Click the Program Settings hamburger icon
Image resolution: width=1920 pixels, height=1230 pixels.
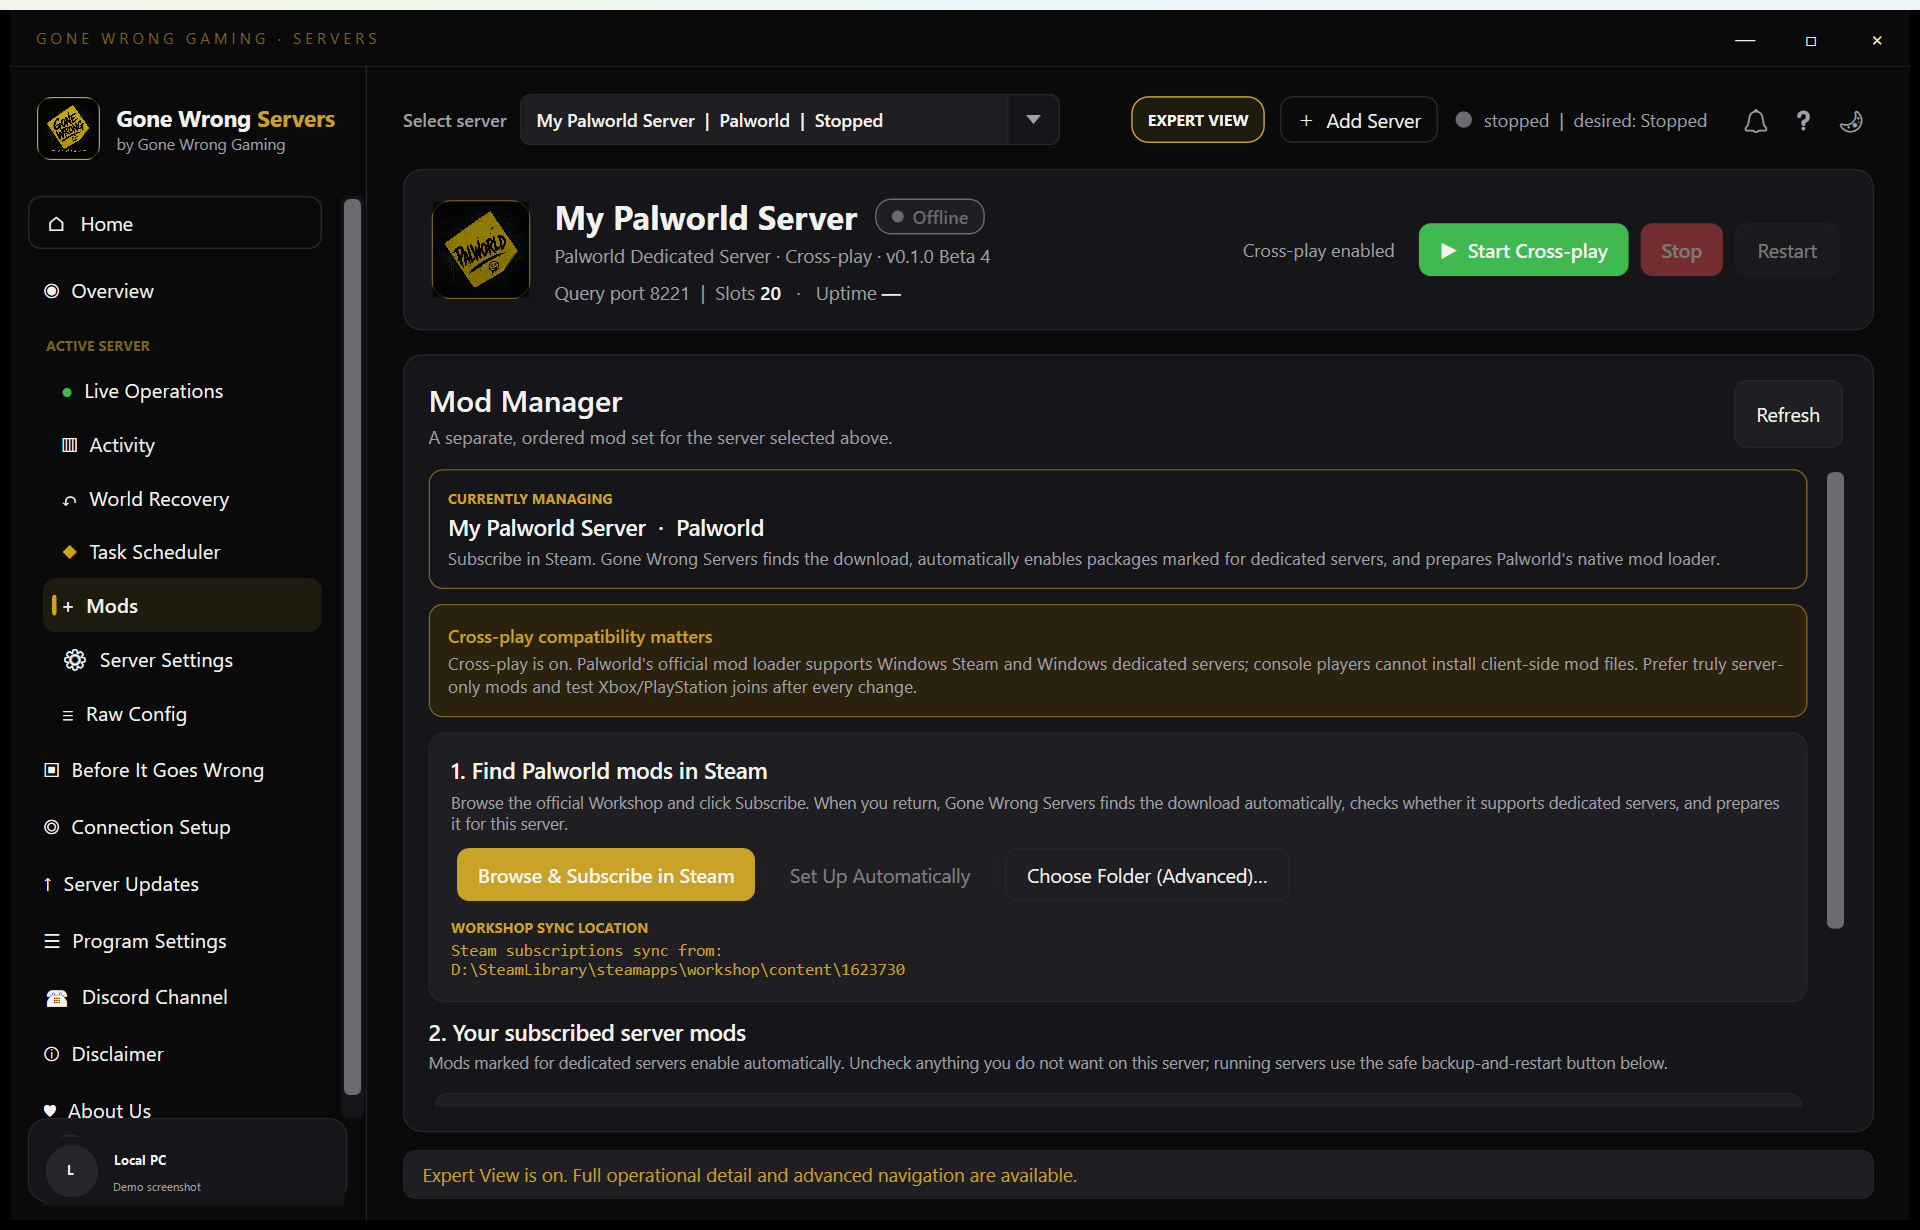tap(52, 941)
